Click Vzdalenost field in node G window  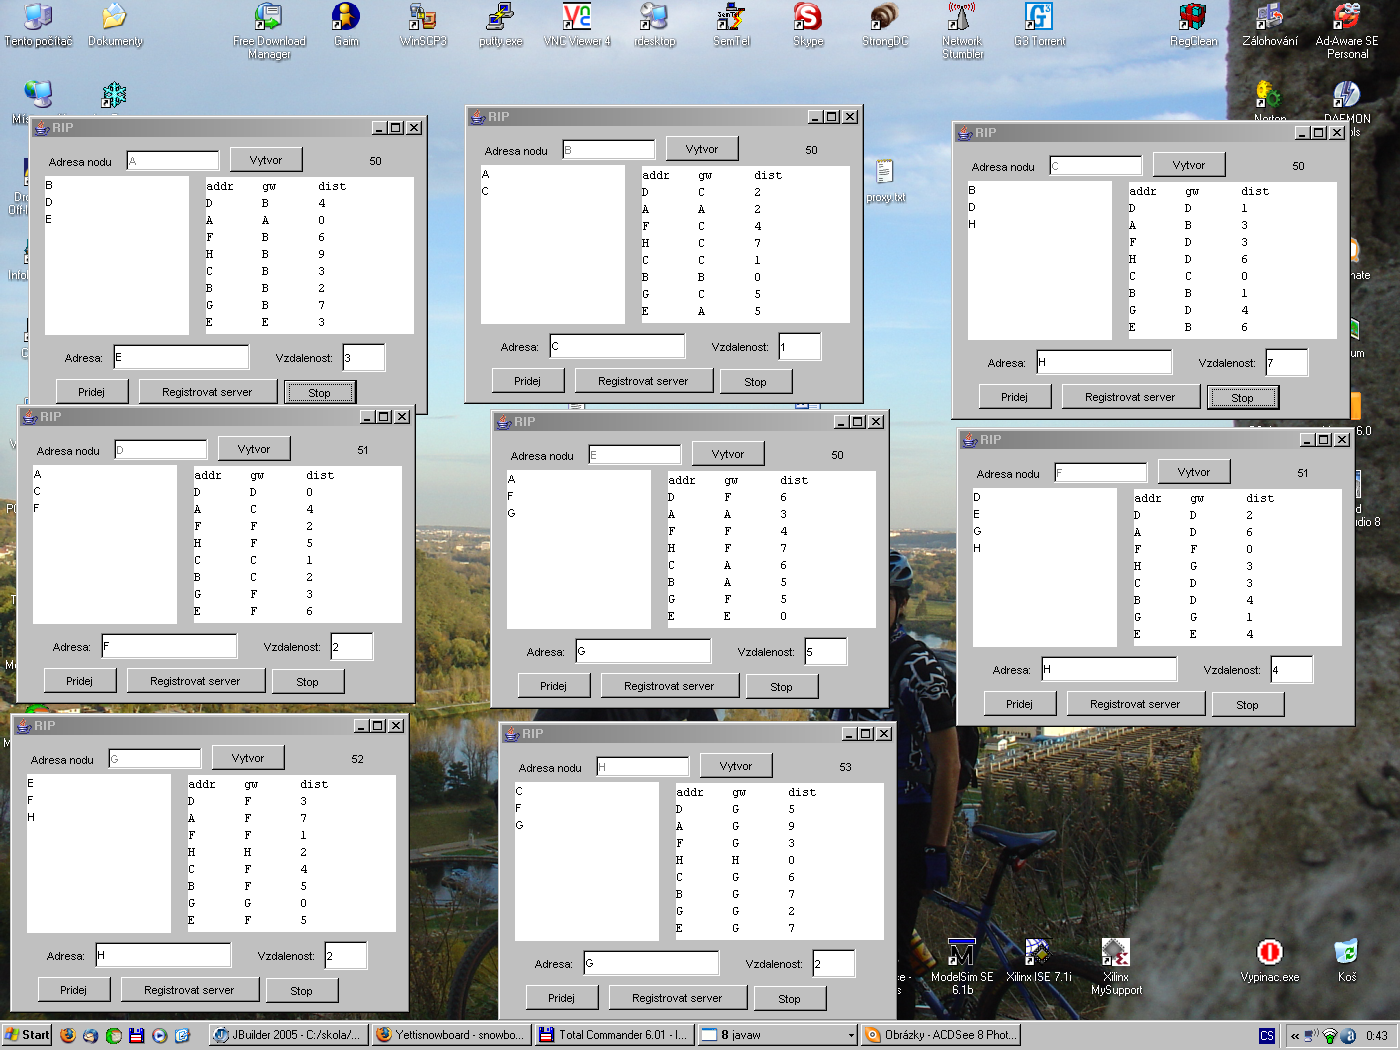point(346,956)
